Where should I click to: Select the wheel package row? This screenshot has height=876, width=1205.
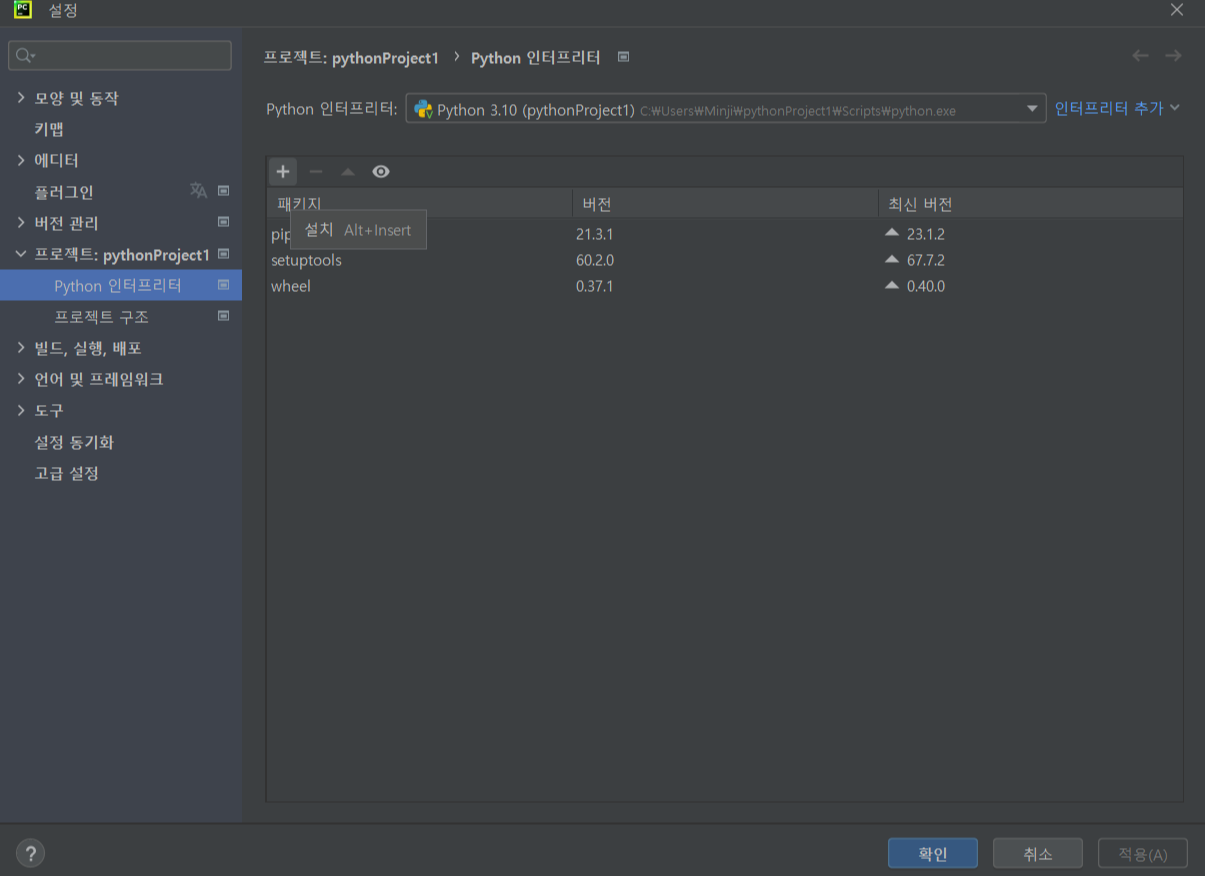point(725,286)
